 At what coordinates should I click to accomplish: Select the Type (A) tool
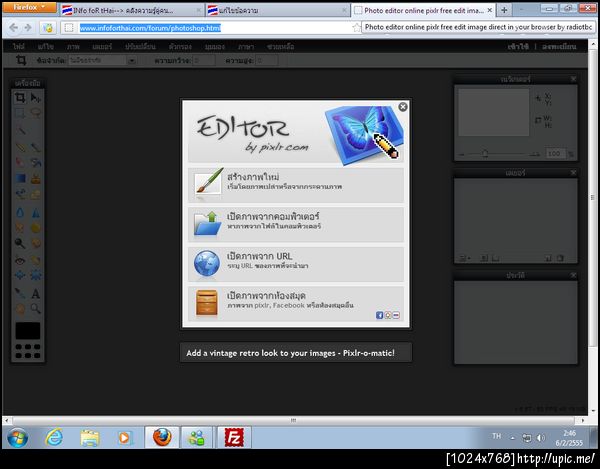[36, 293]
